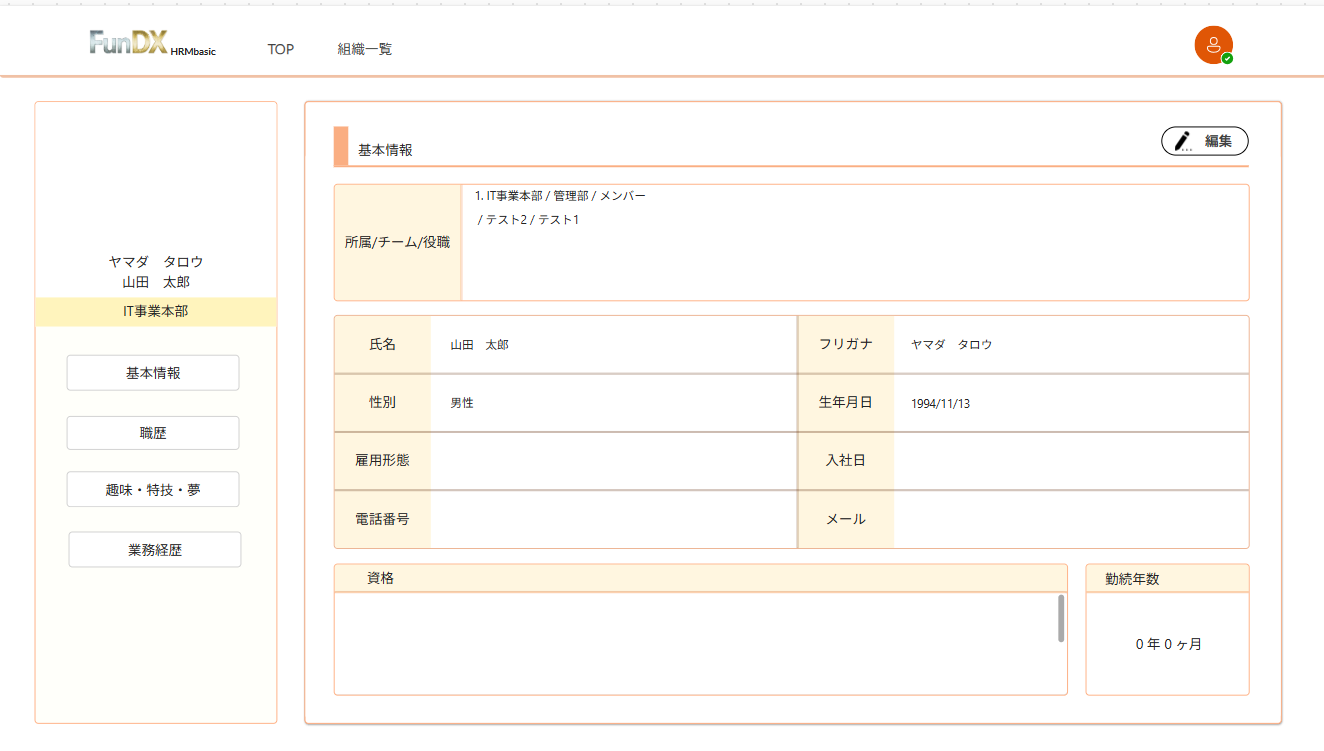Screen dimensions: 1324x751
Task: Open the 職歴 section
Action: pos(153,433)
